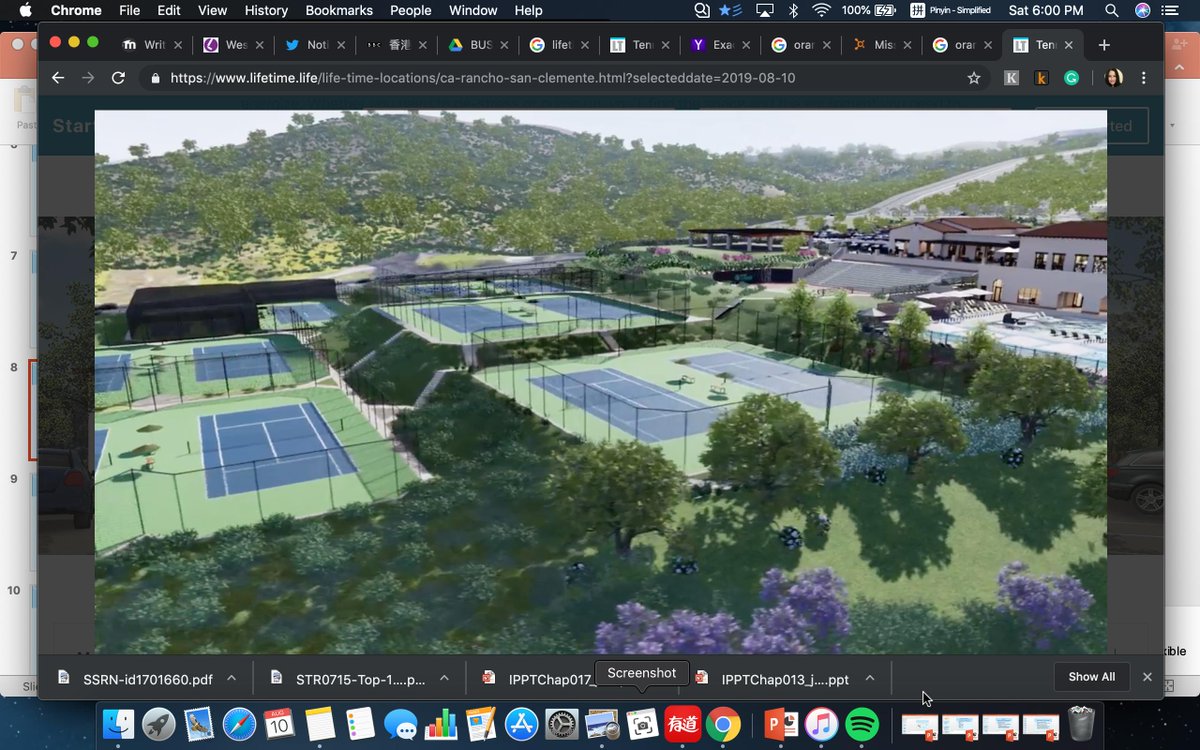Image resolution: width=1200 pixels, height=750 pixels.
Task: Open the Grammarly extension
Action: [1071, 78]
